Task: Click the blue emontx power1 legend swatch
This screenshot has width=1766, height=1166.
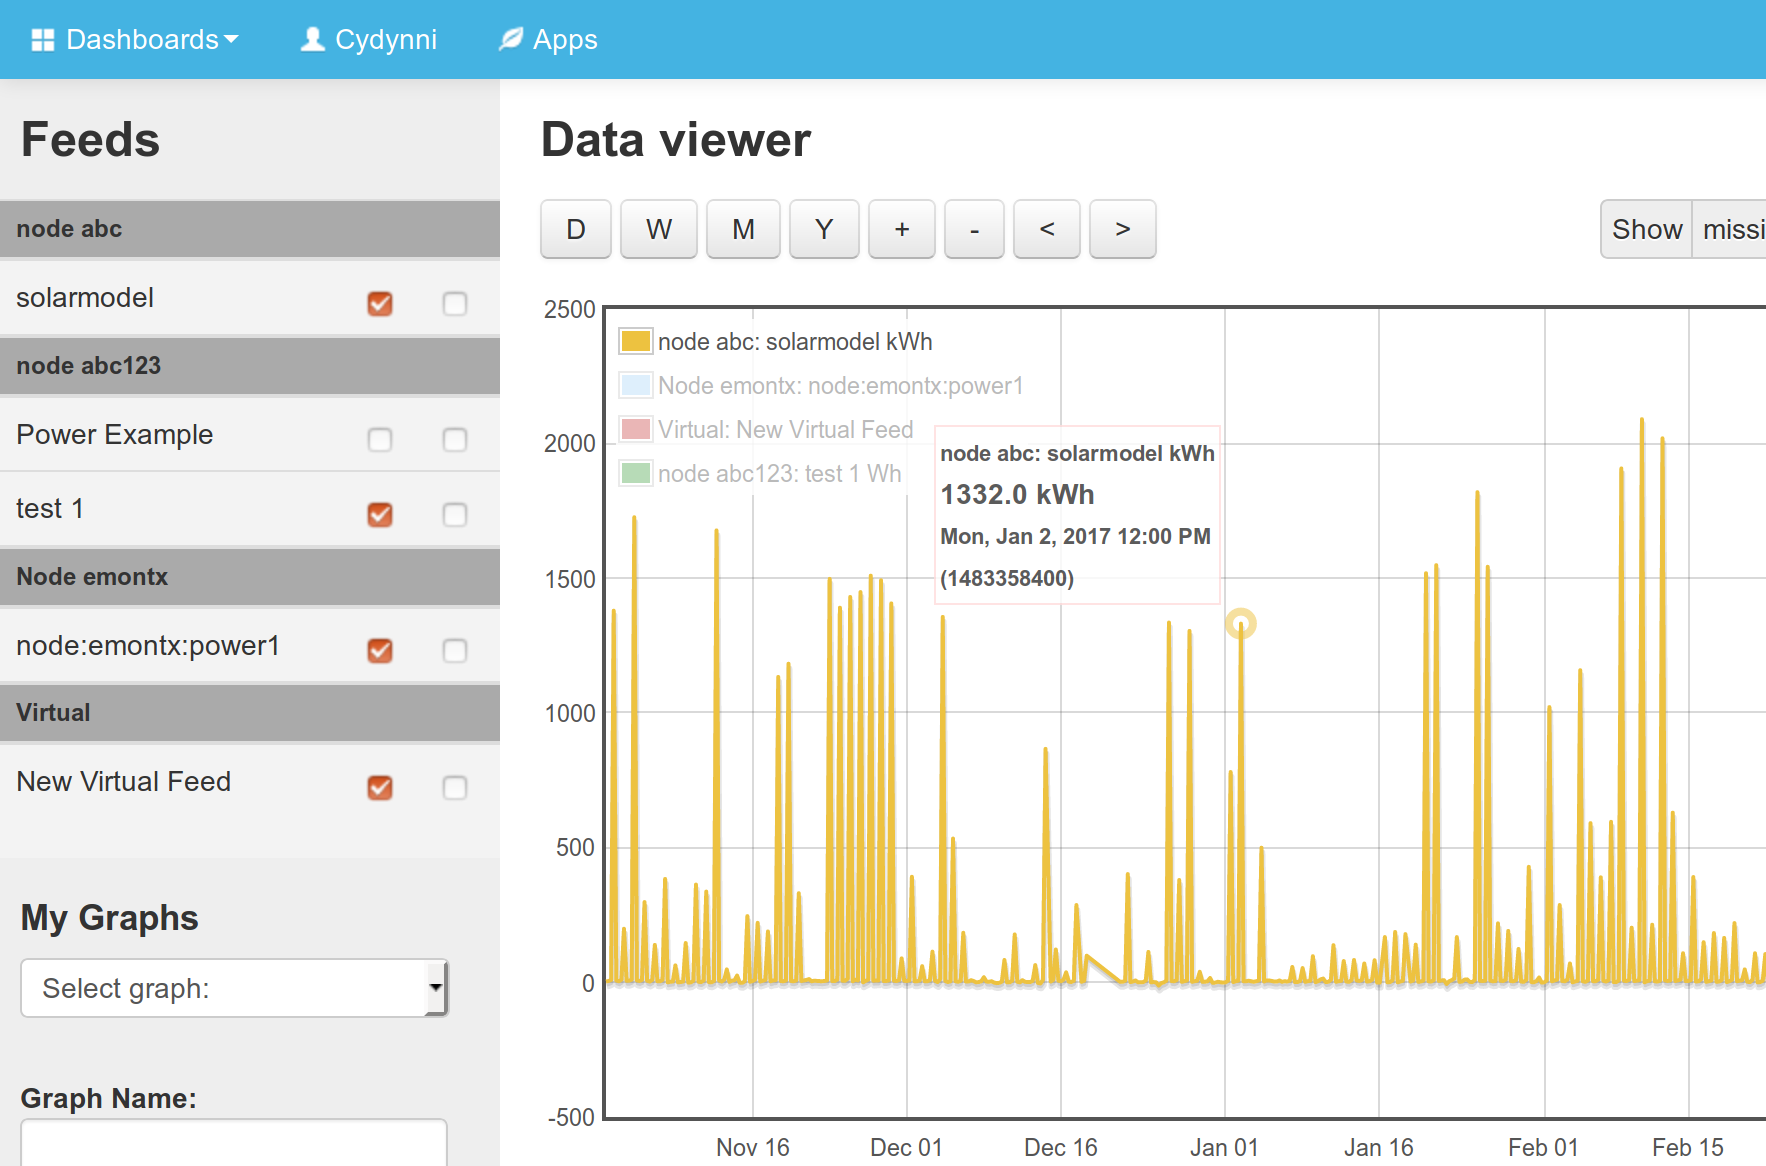Action: point(636,385)
